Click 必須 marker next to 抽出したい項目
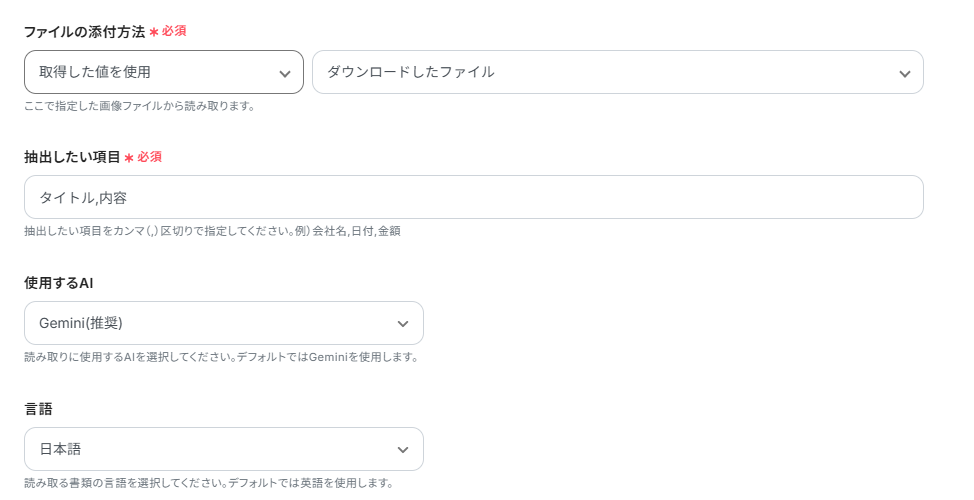Viewport: 974px width, 500px height. 149,157
